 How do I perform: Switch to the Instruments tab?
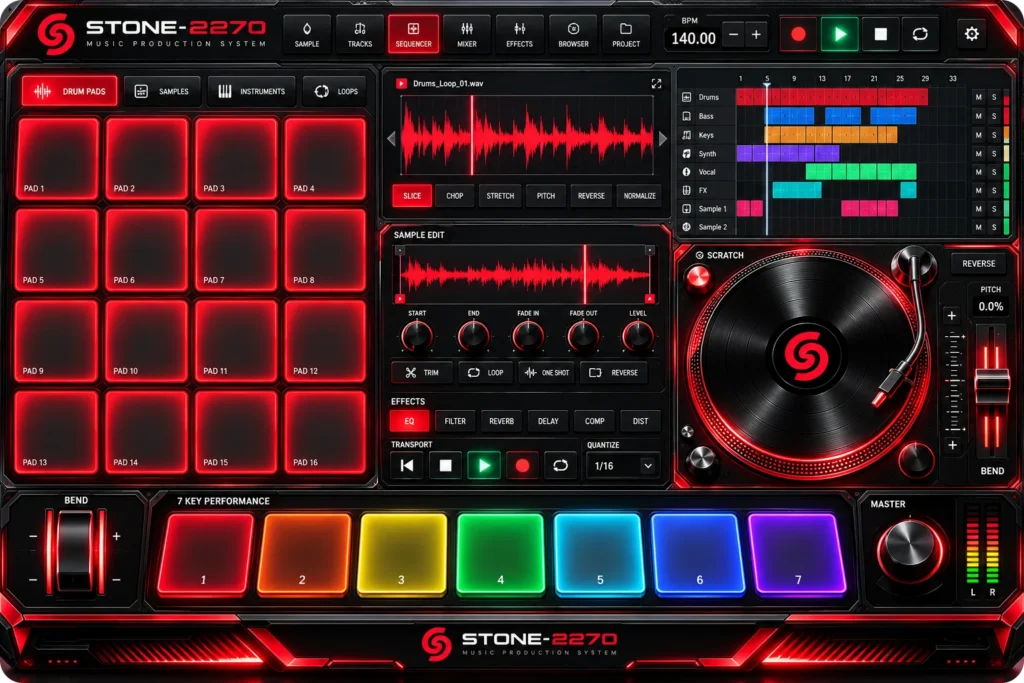251,91
